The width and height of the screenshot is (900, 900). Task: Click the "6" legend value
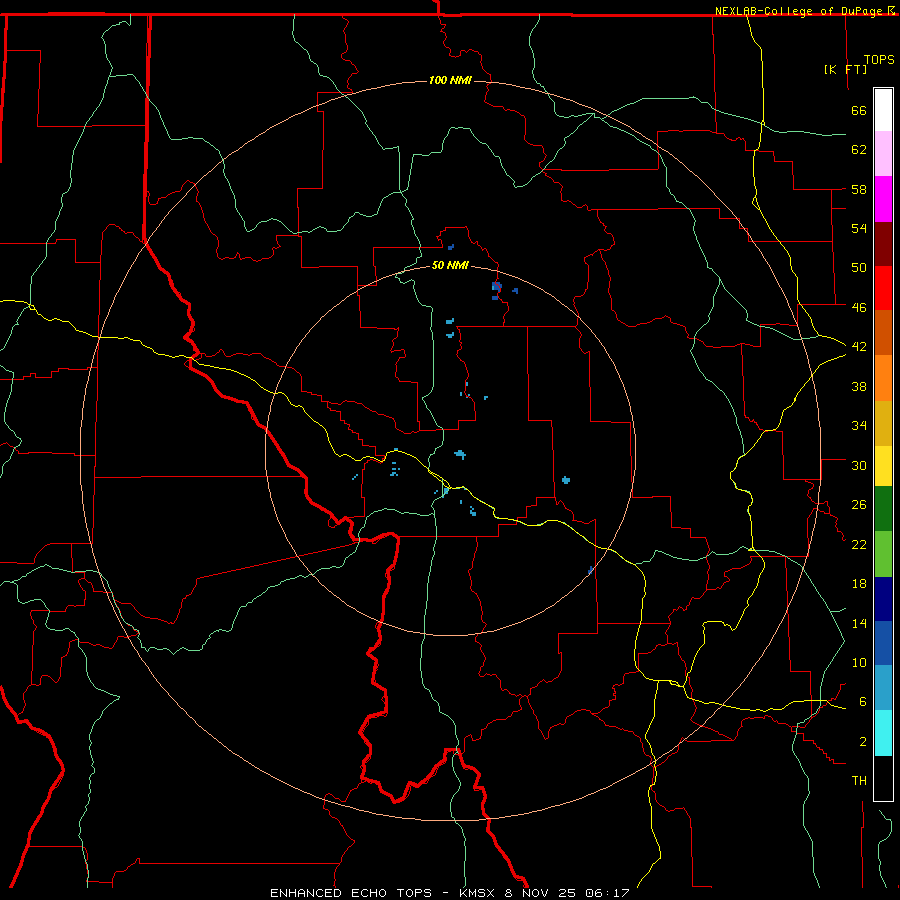point(863,702)
